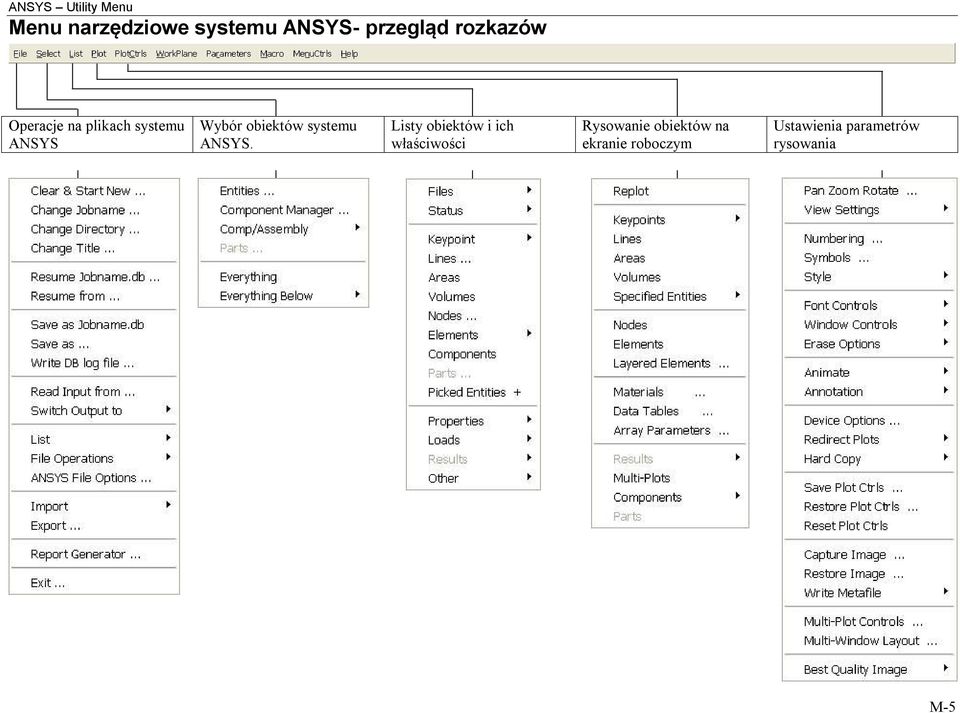
Task: Open Multi-Window Layout
Action: point(869,641)
